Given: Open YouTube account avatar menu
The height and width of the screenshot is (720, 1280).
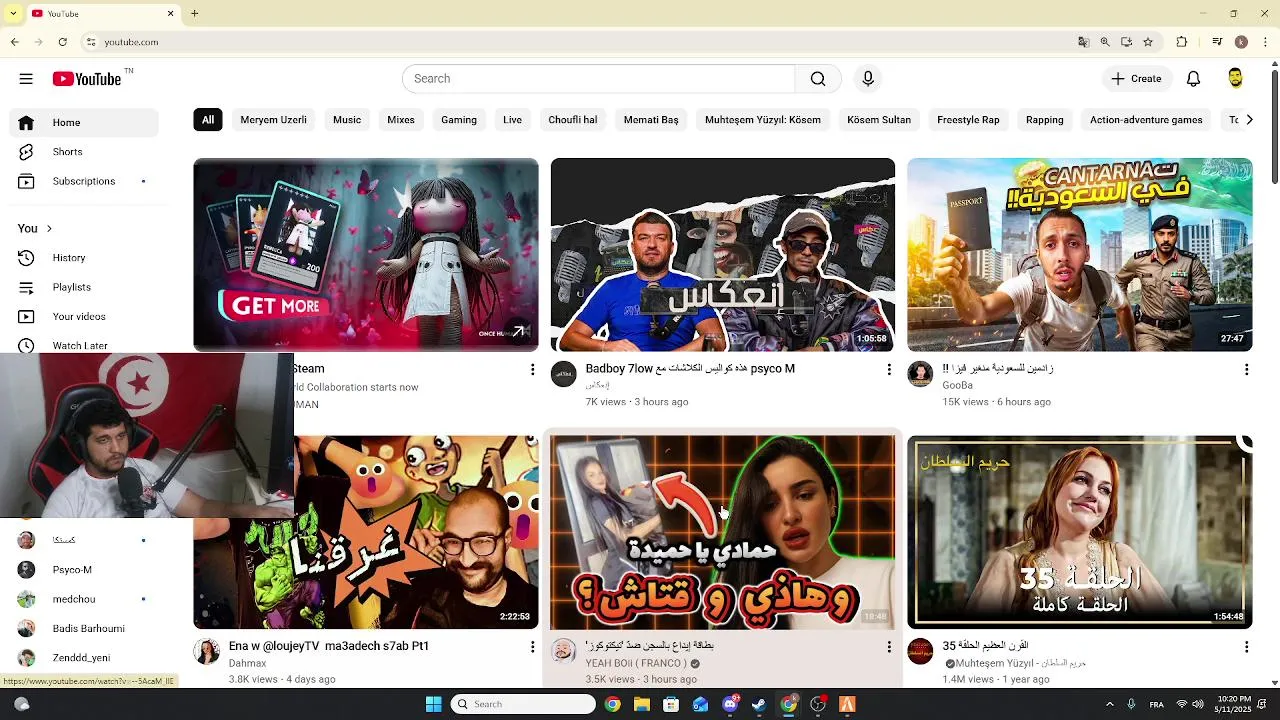Looking at the screenshot, I should (x=1235, y=79).
